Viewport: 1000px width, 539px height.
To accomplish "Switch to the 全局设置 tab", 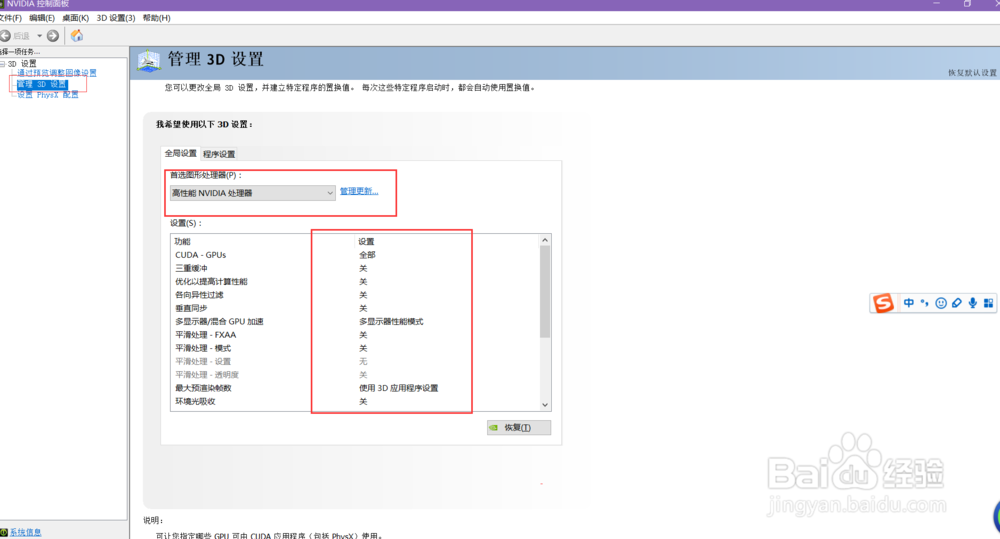I will 180,153.
